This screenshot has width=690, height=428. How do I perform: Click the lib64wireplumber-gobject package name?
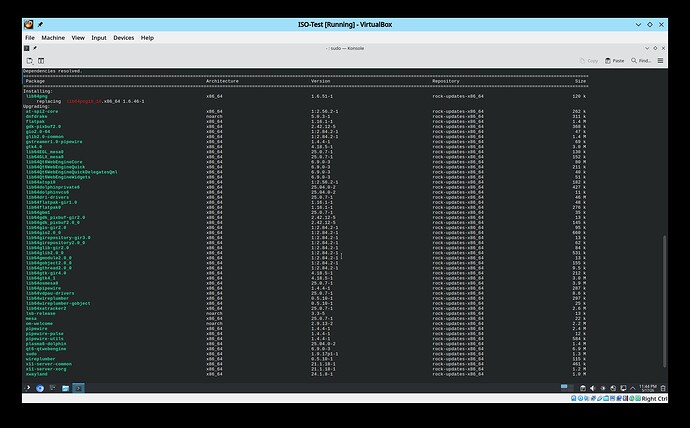pos(58,304)
